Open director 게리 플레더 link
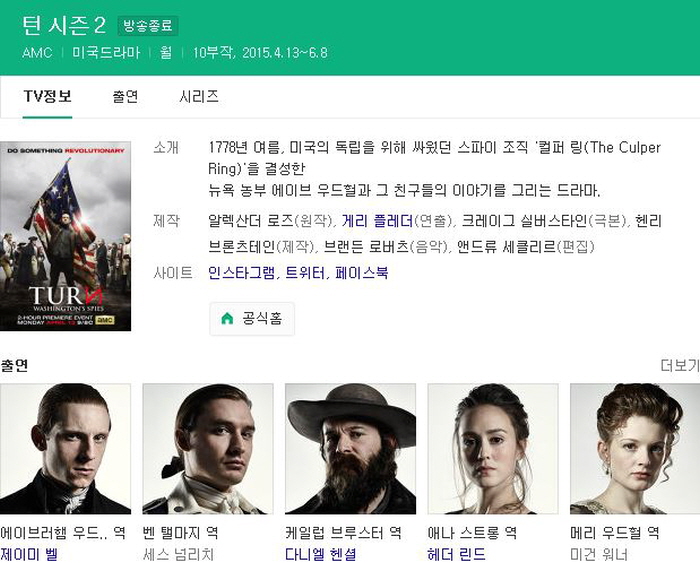 [377, 221]
